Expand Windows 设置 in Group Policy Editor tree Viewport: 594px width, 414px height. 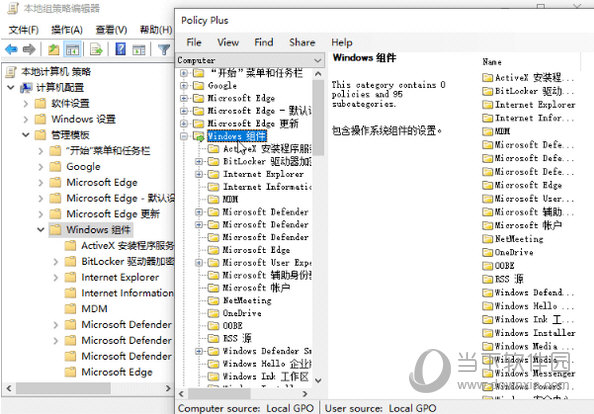pos(26,119)
